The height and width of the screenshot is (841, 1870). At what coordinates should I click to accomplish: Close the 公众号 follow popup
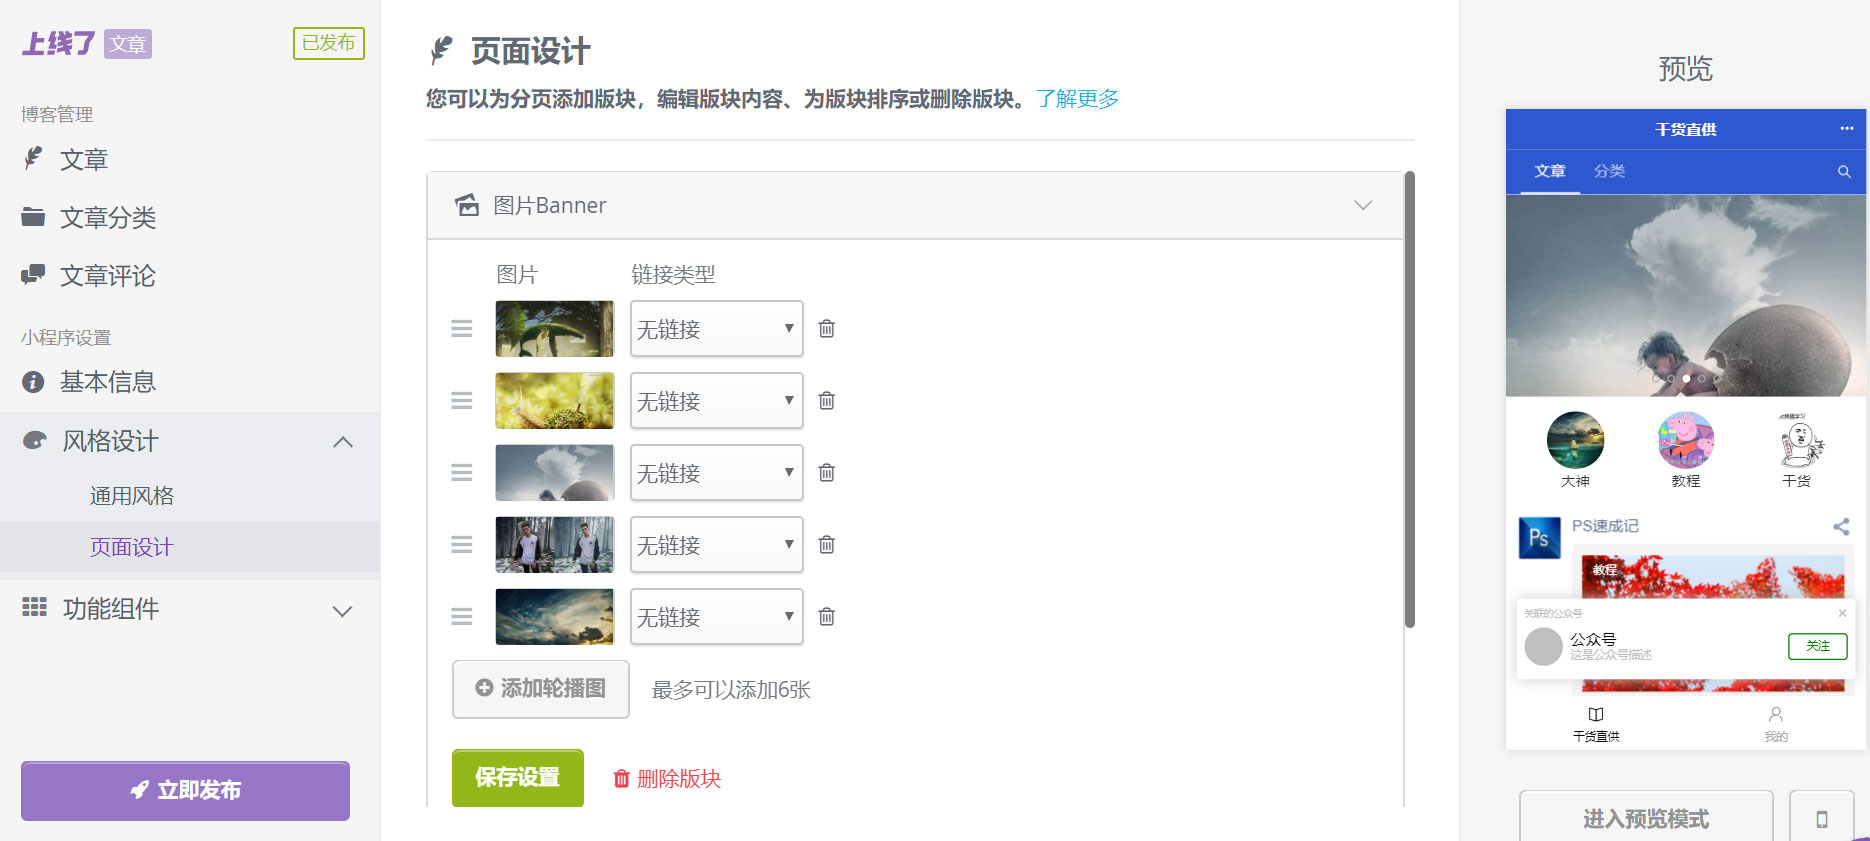1842,613
